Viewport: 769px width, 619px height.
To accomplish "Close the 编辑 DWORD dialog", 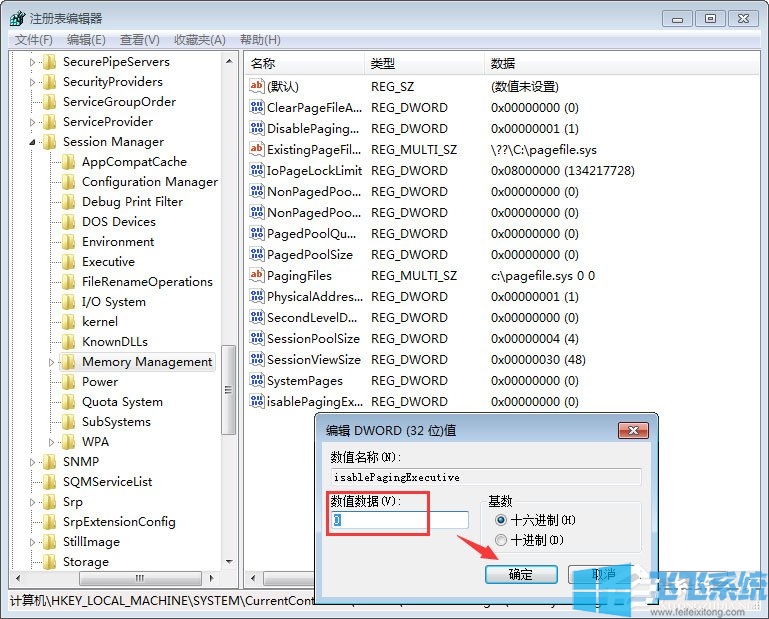I will coord(634,430).
